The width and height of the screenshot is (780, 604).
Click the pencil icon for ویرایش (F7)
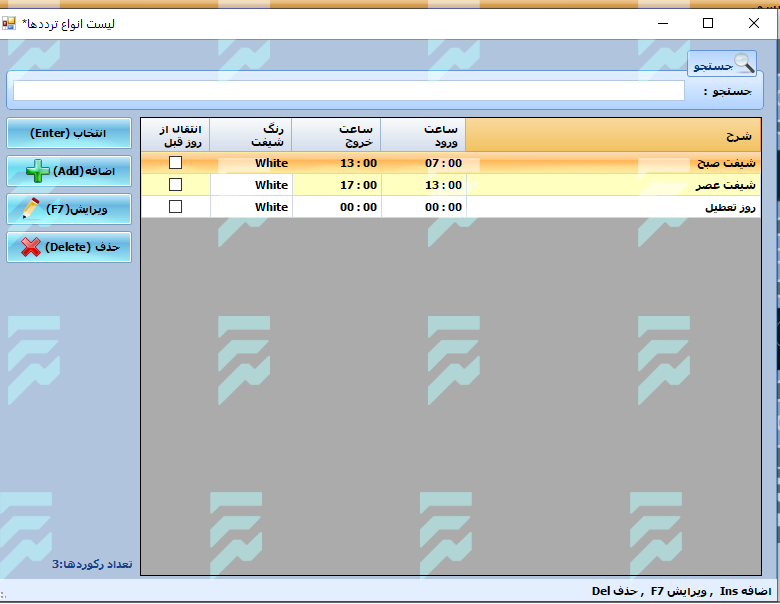pyautogui.click(x=30, y=208)
